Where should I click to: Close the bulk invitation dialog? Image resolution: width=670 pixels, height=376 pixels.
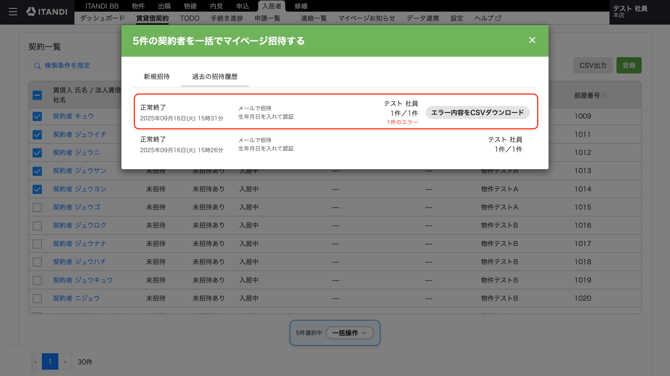click(x=532, y=40)
